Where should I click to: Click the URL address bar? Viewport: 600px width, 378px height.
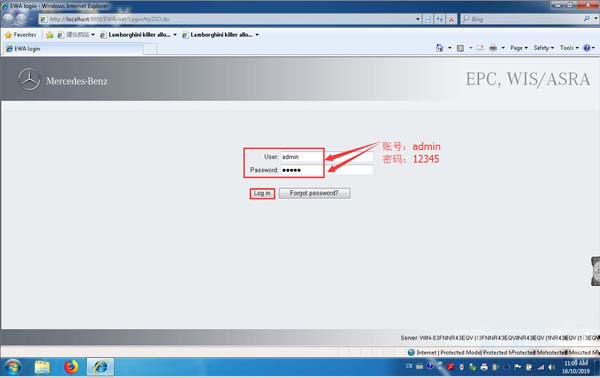pos(227,19)
